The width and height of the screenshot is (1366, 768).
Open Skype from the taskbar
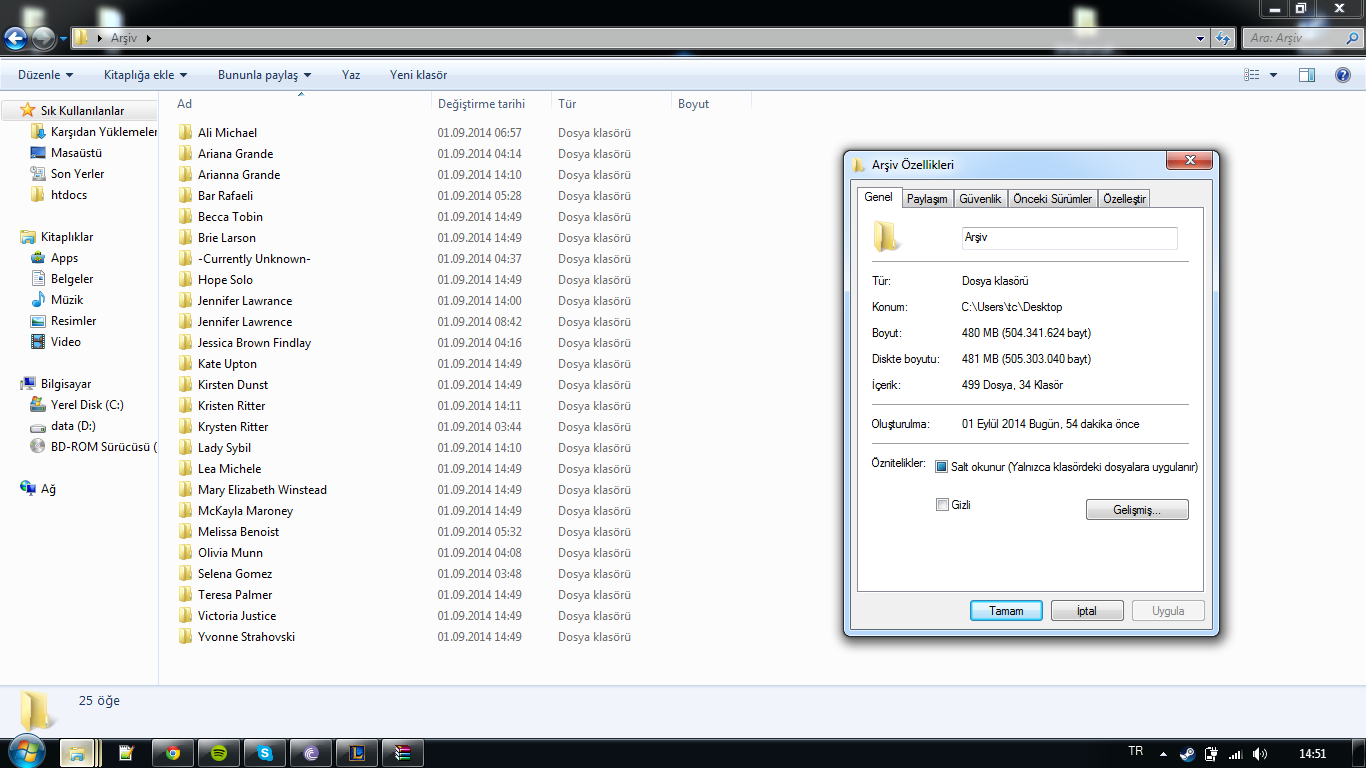click(x=265, y=753)
